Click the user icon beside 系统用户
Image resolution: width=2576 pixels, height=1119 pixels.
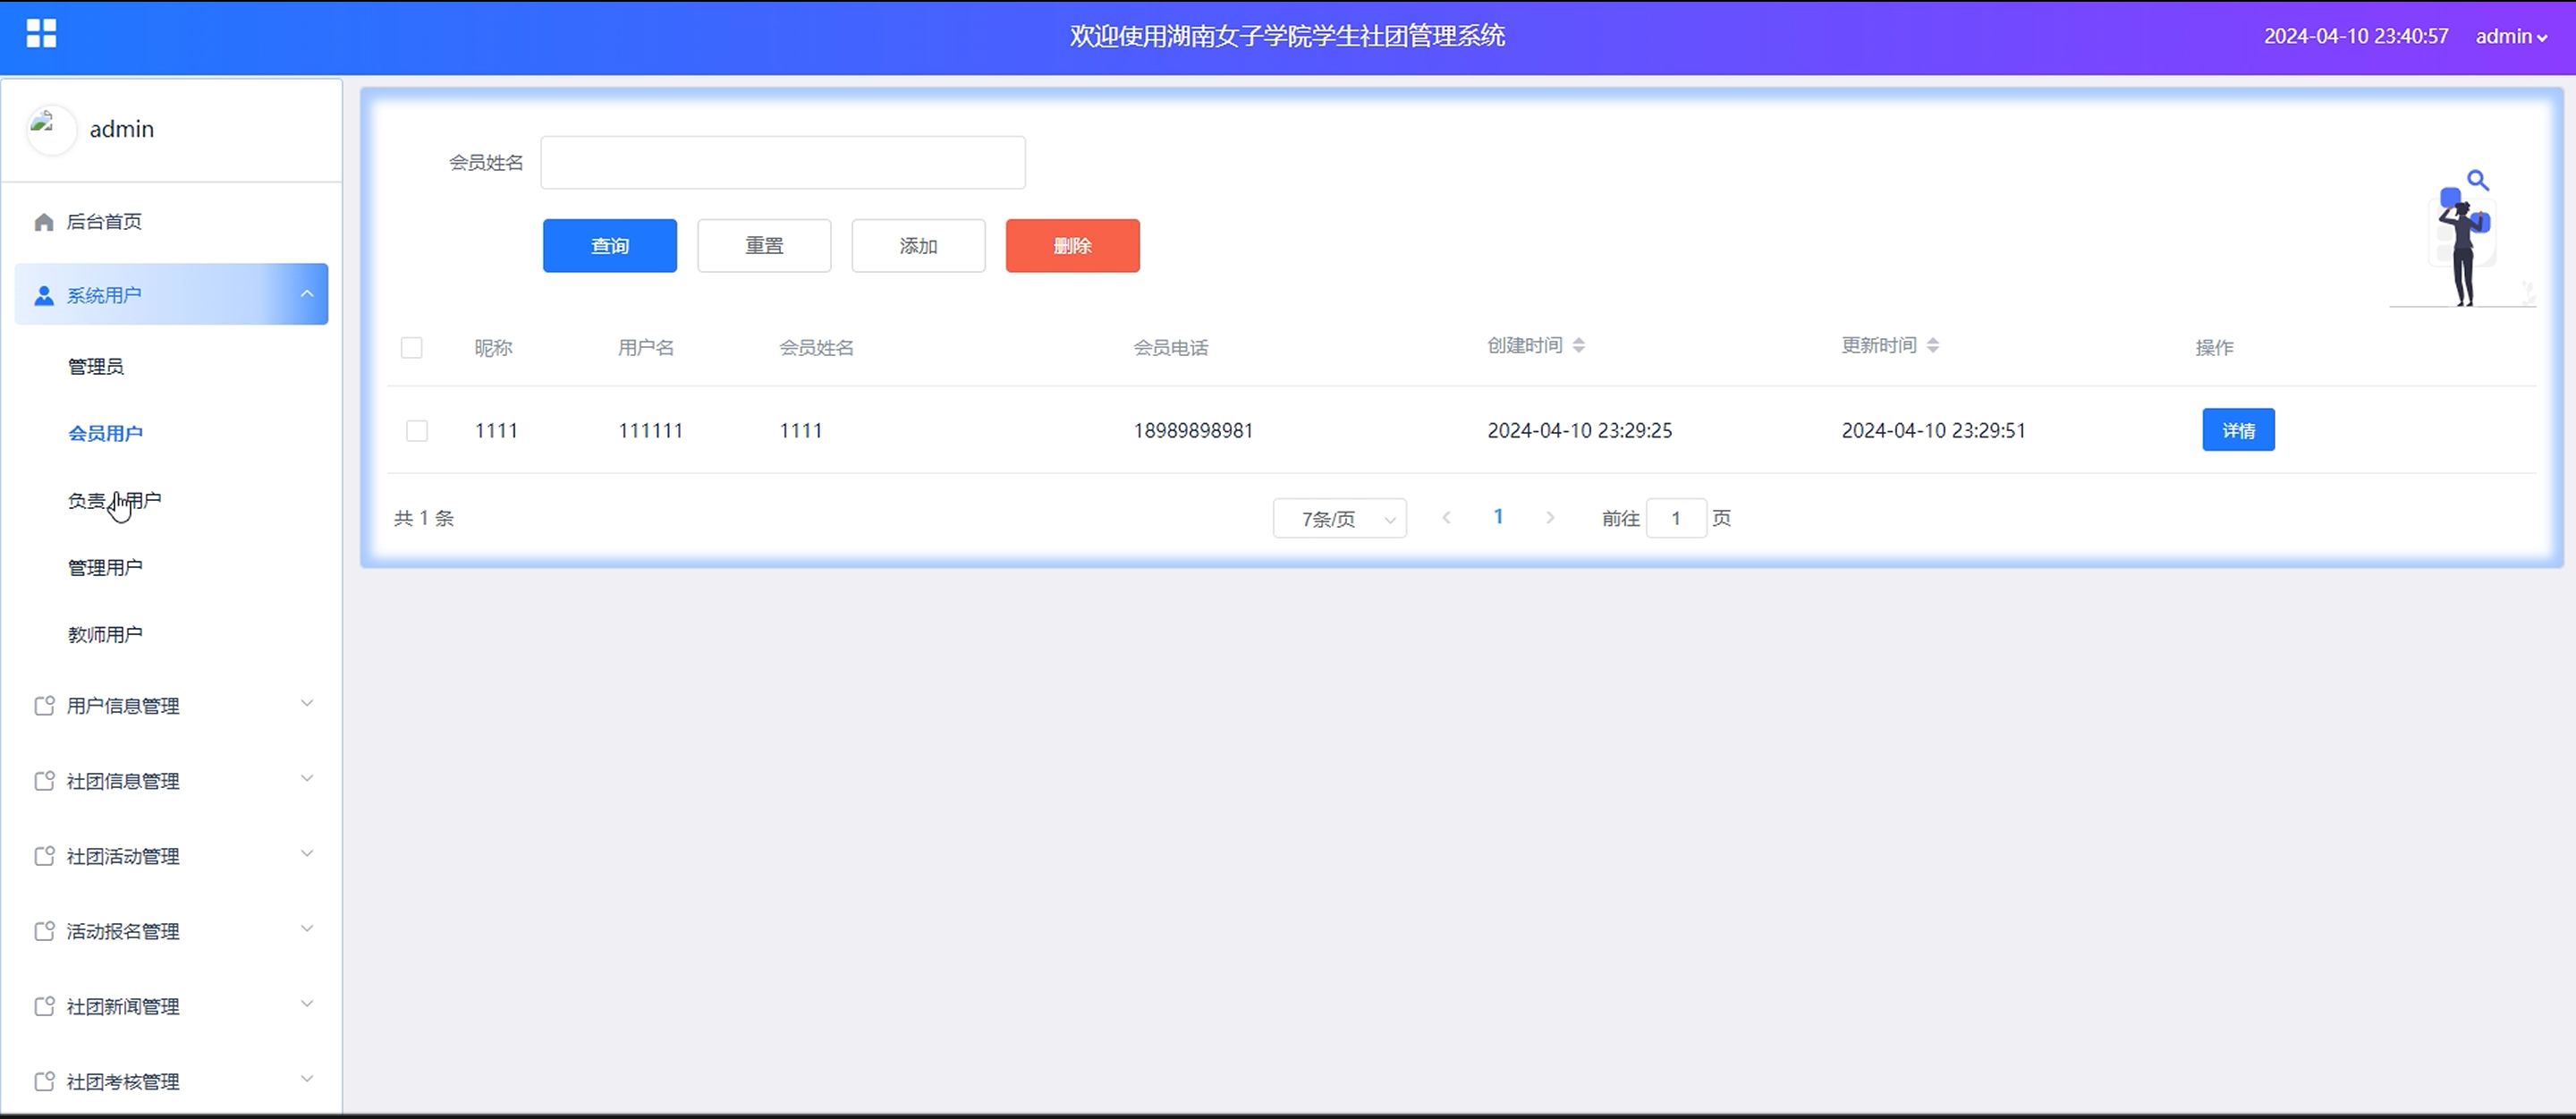point(43,296)
